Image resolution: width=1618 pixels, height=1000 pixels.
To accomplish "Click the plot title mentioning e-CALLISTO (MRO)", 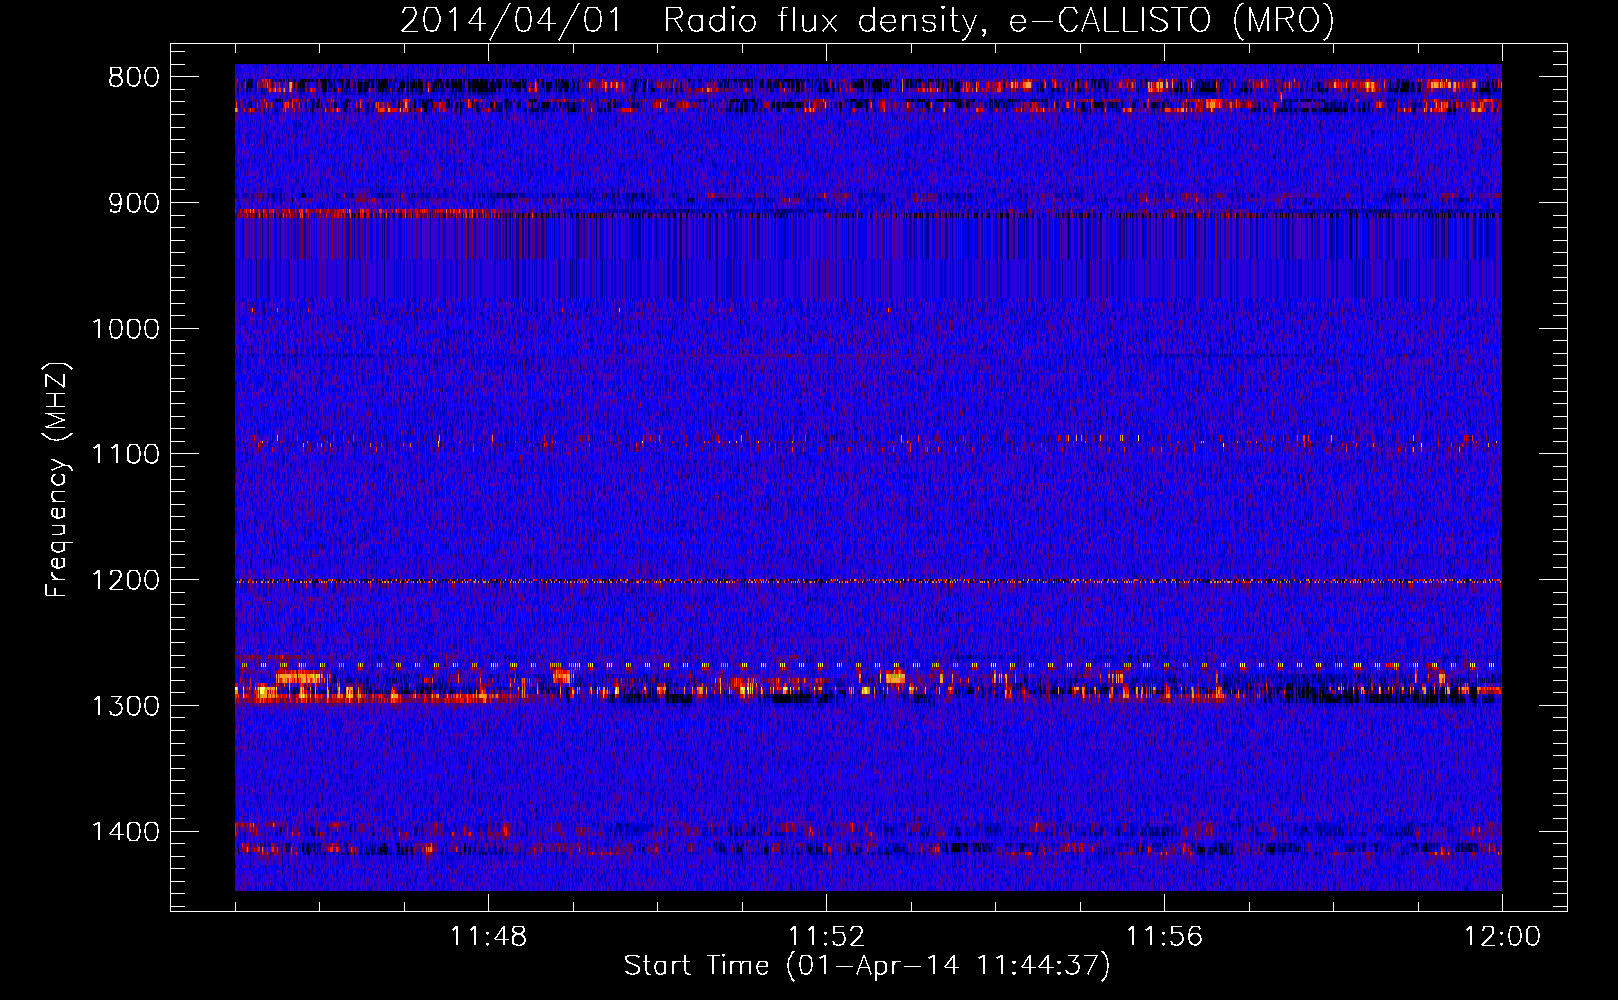I will point(867,20).
